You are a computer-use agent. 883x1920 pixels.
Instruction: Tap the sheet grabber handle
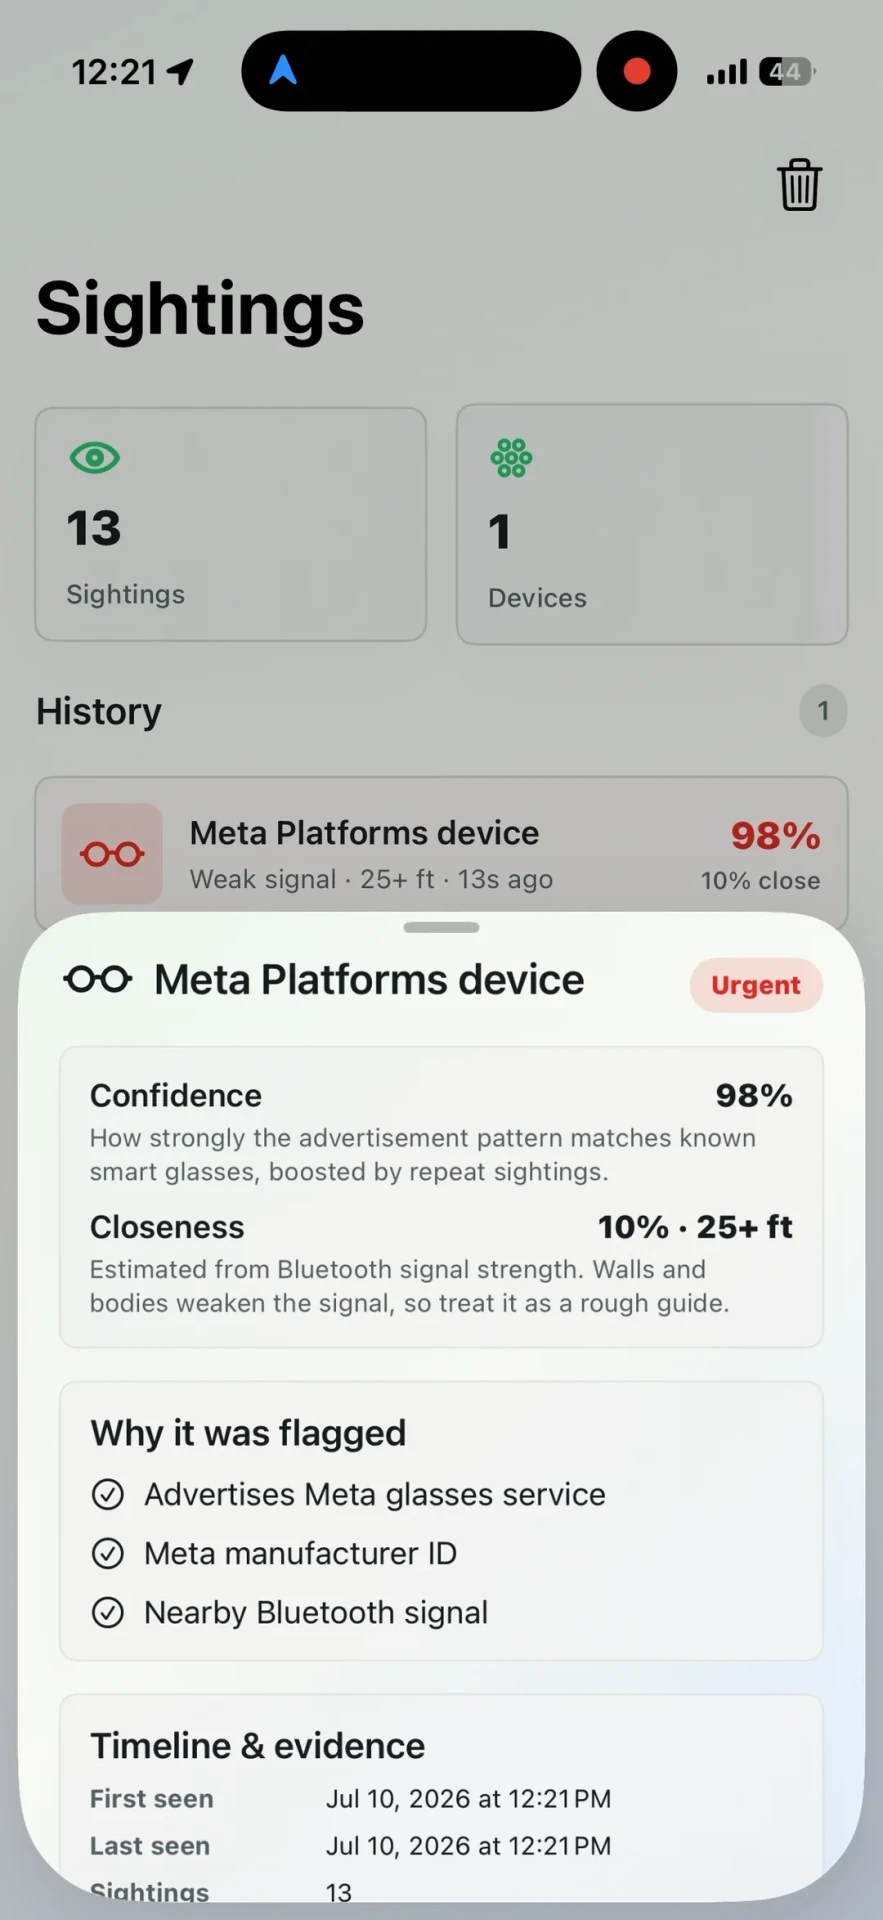tap(441, 927)
